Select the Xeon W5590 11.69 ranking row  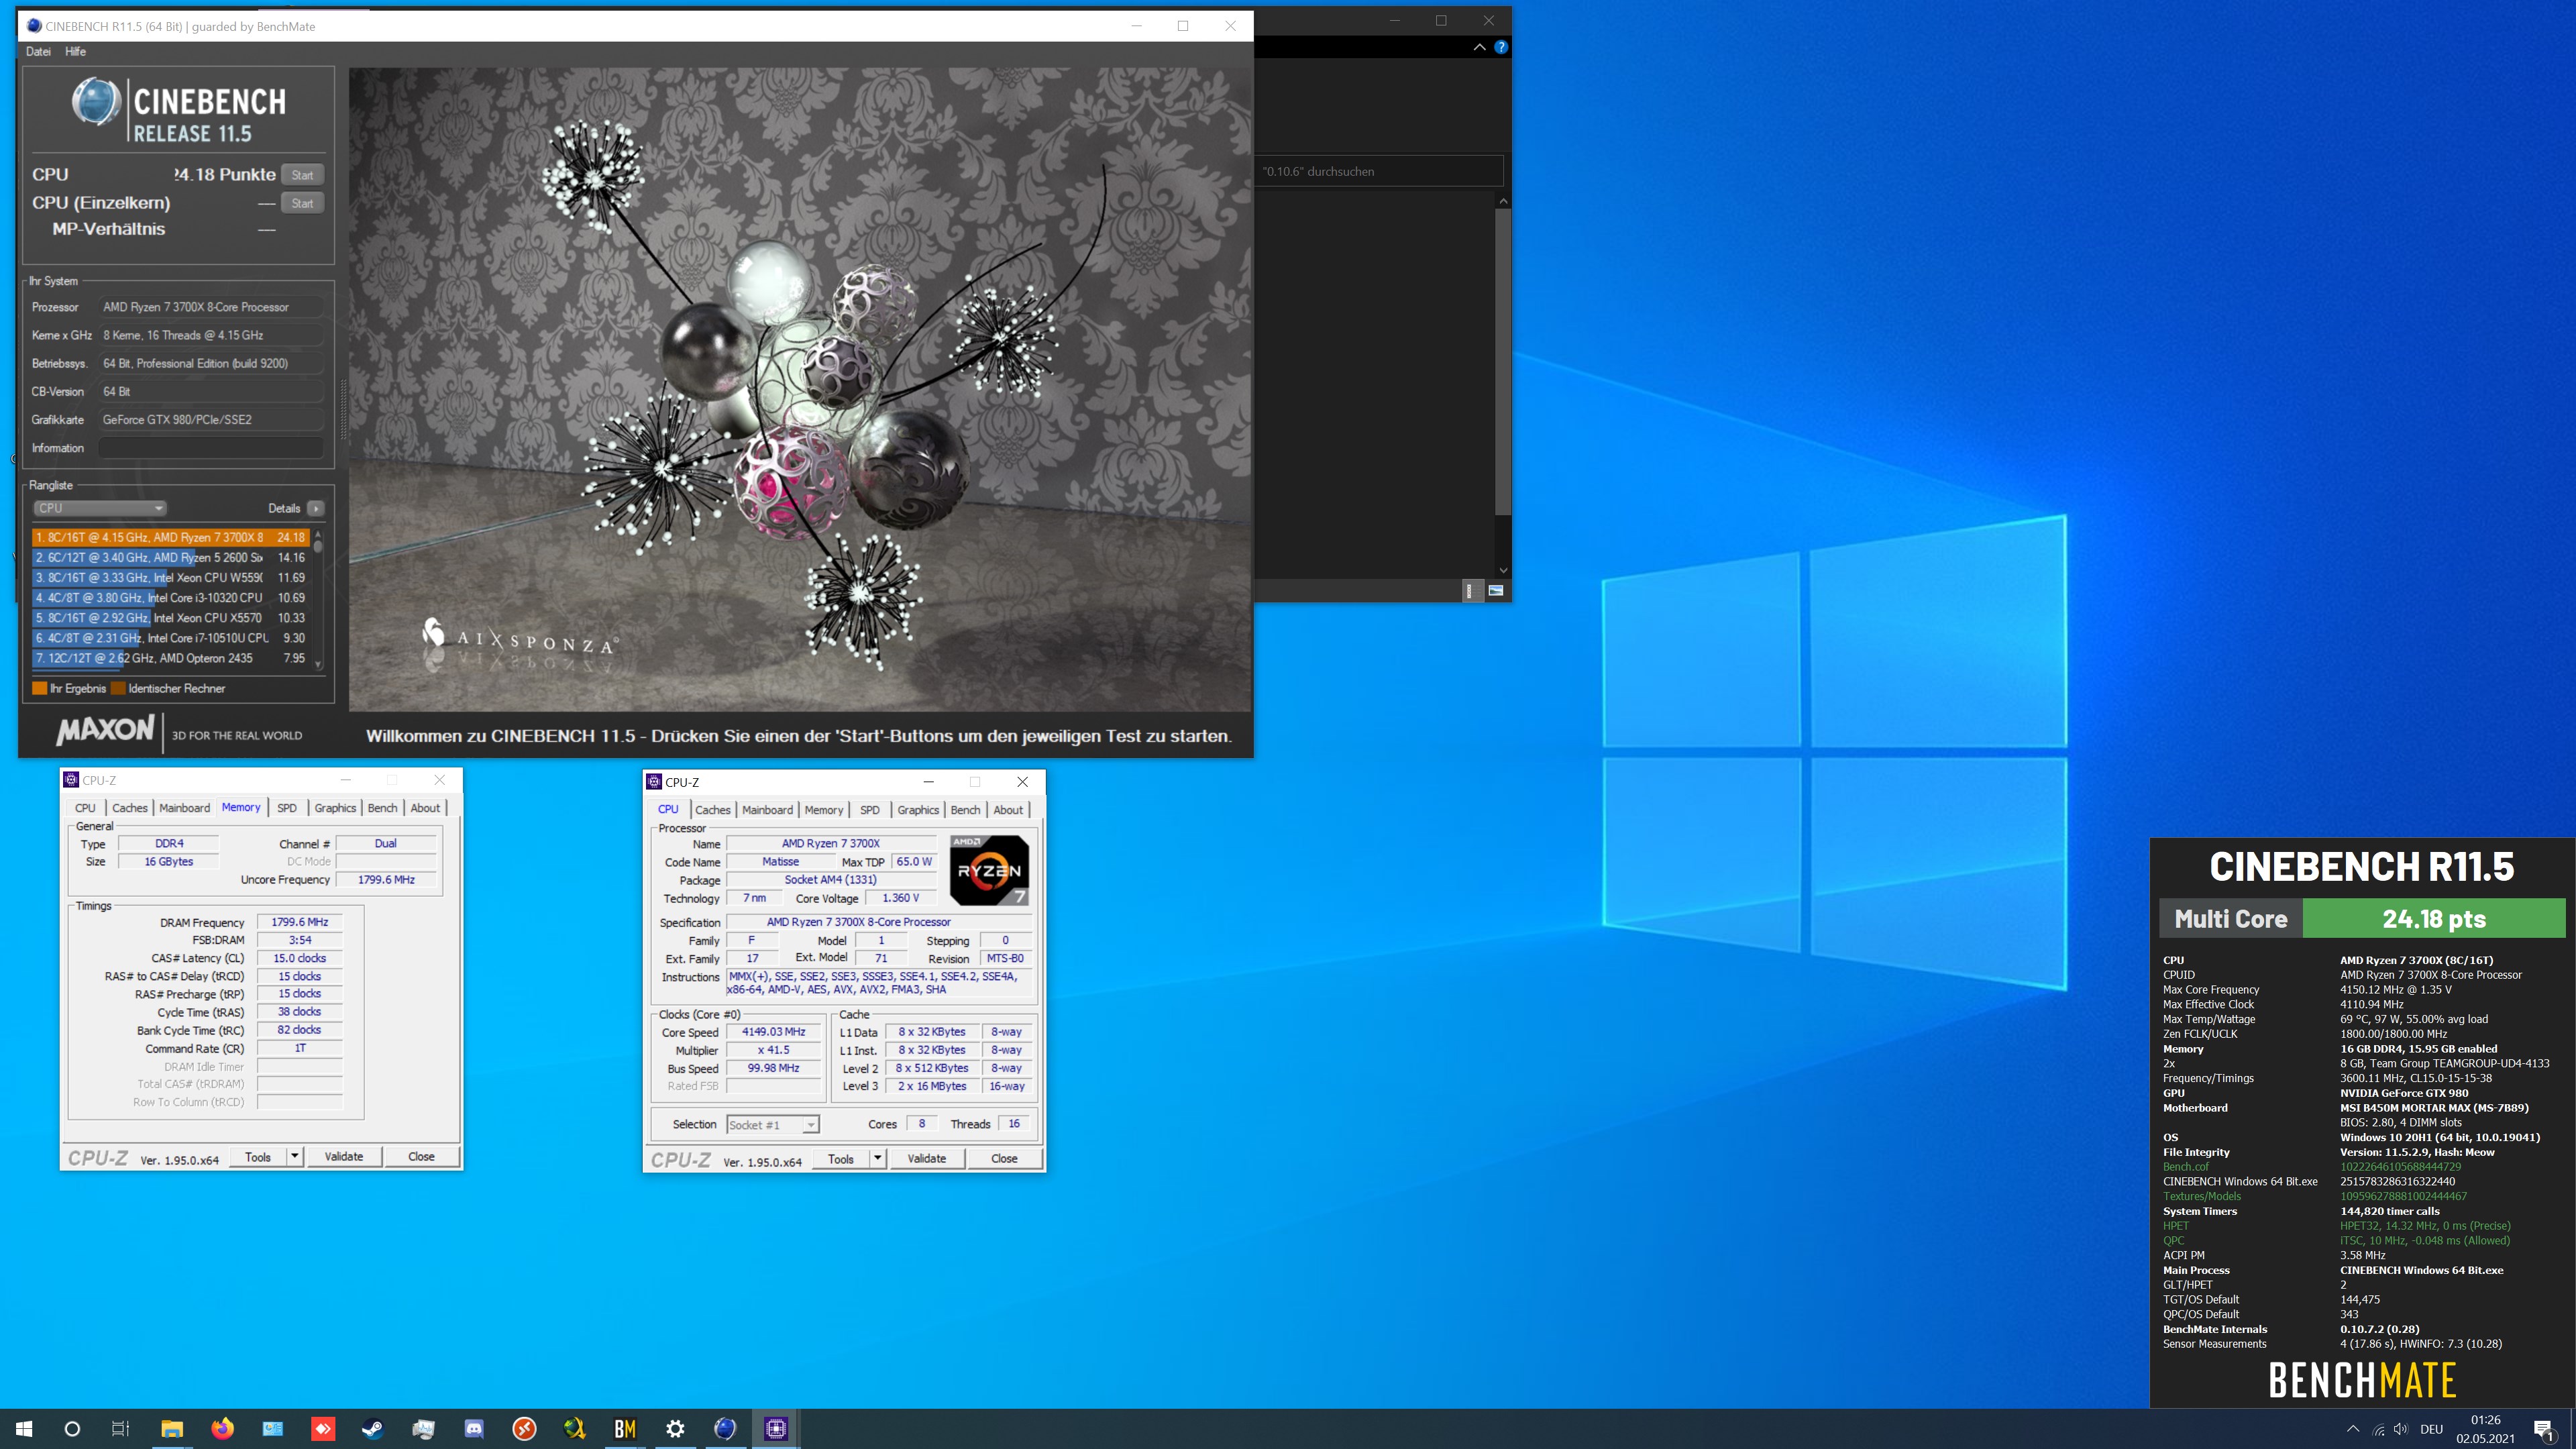[171, 577]
